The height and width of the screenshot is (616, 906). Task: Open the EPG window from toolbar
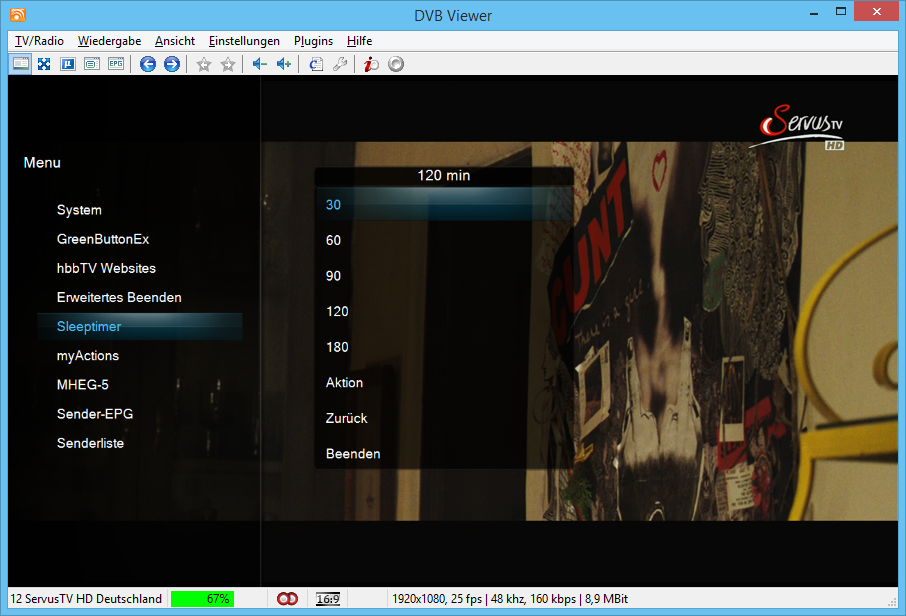click(x=116, y=64)
